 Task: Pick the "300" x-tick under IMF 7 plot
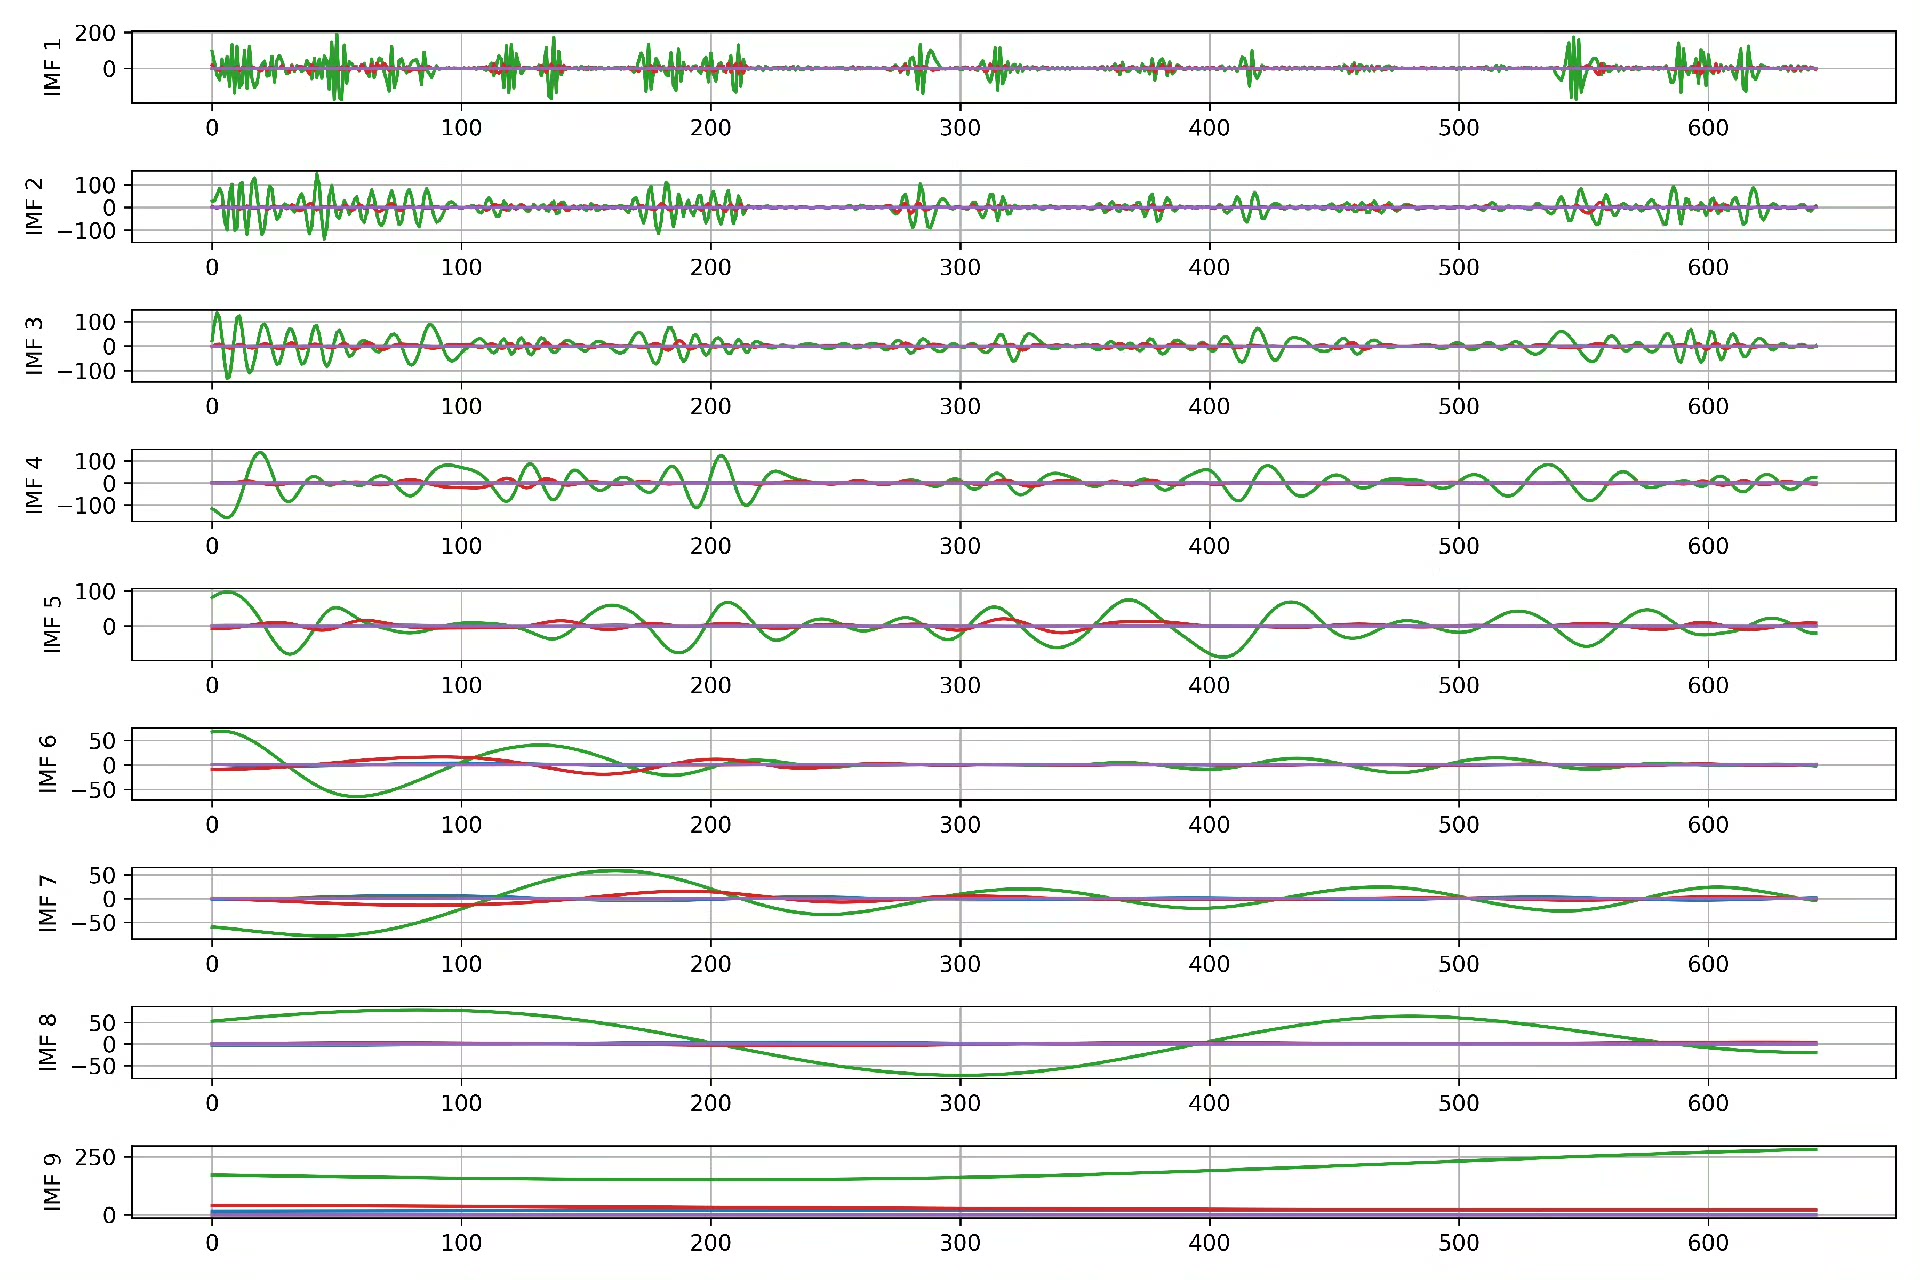(x=960, y=964)
